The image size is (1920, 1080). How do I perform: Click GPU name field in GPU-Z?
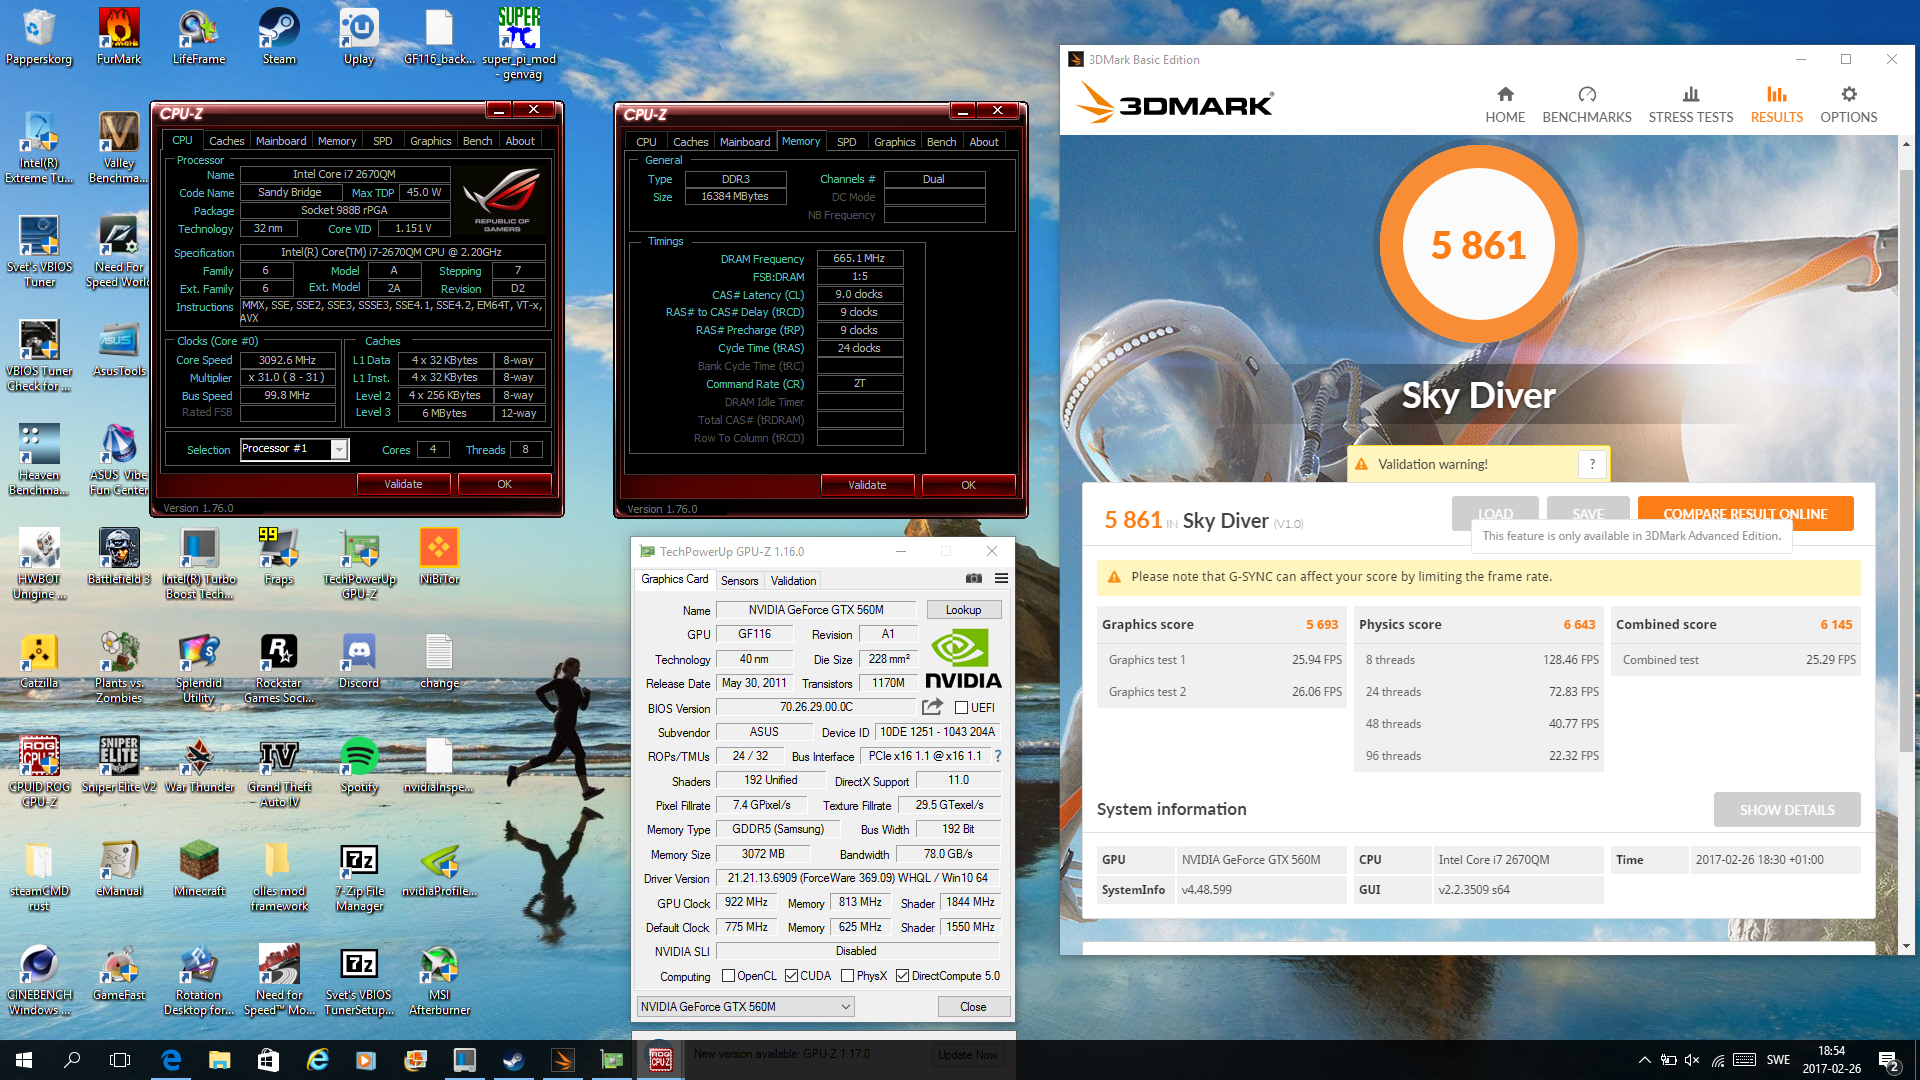pyautogui.click(x=816, y=610)
